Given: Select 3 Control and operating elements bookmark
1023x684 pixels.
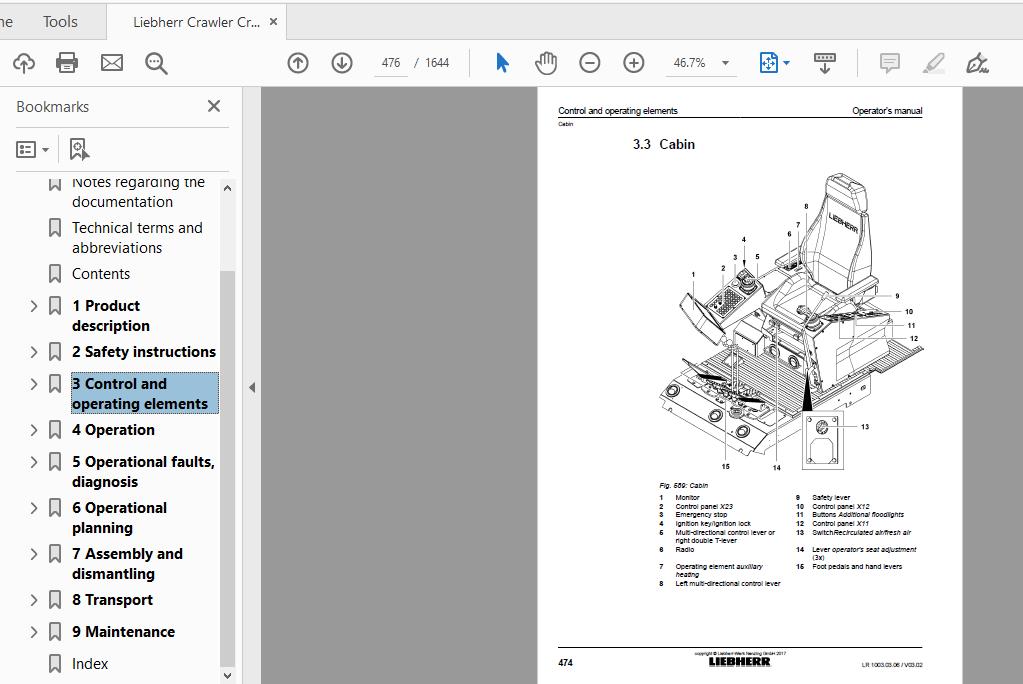Looking at the screenshot, I should 145,393.
